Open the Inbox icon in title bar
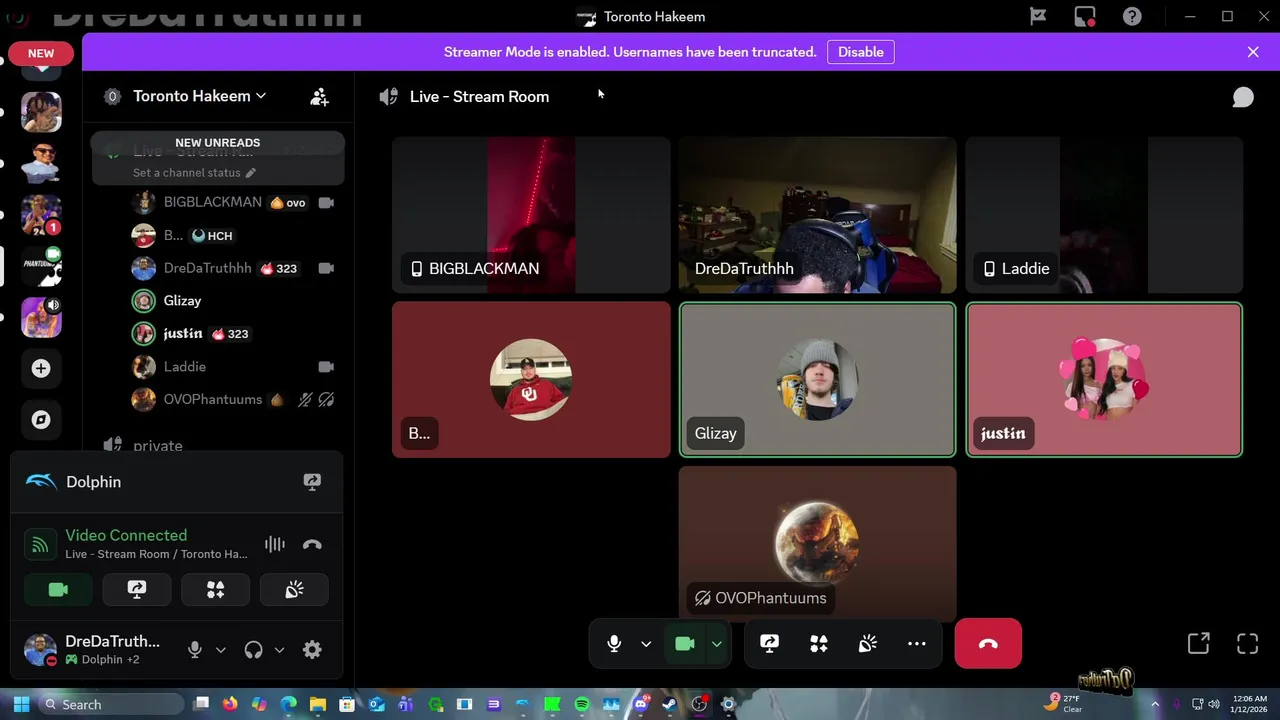The image size is (1280, 720). point(1085,16)
